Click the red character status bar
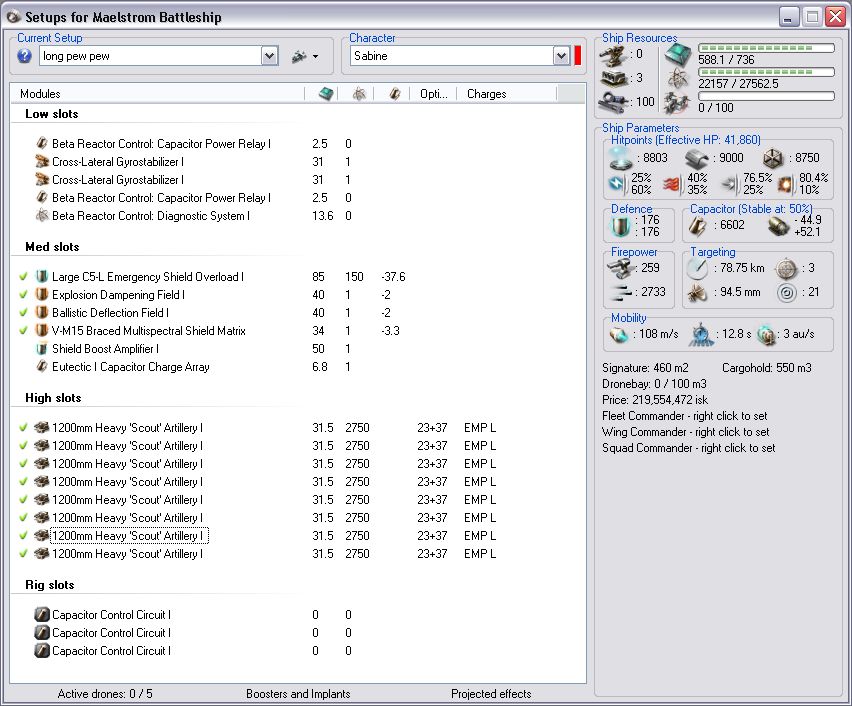 click(x=578, y=55)
